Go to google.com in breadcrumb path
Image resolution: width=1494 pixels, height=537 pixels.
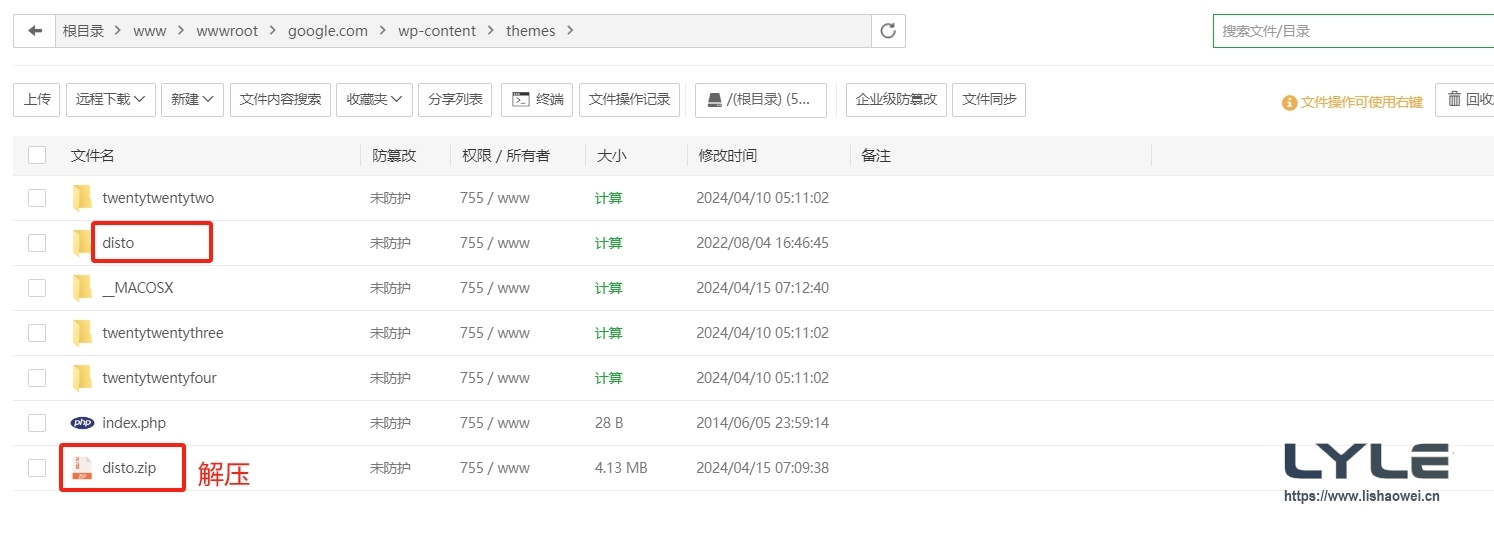pos(328,31)
